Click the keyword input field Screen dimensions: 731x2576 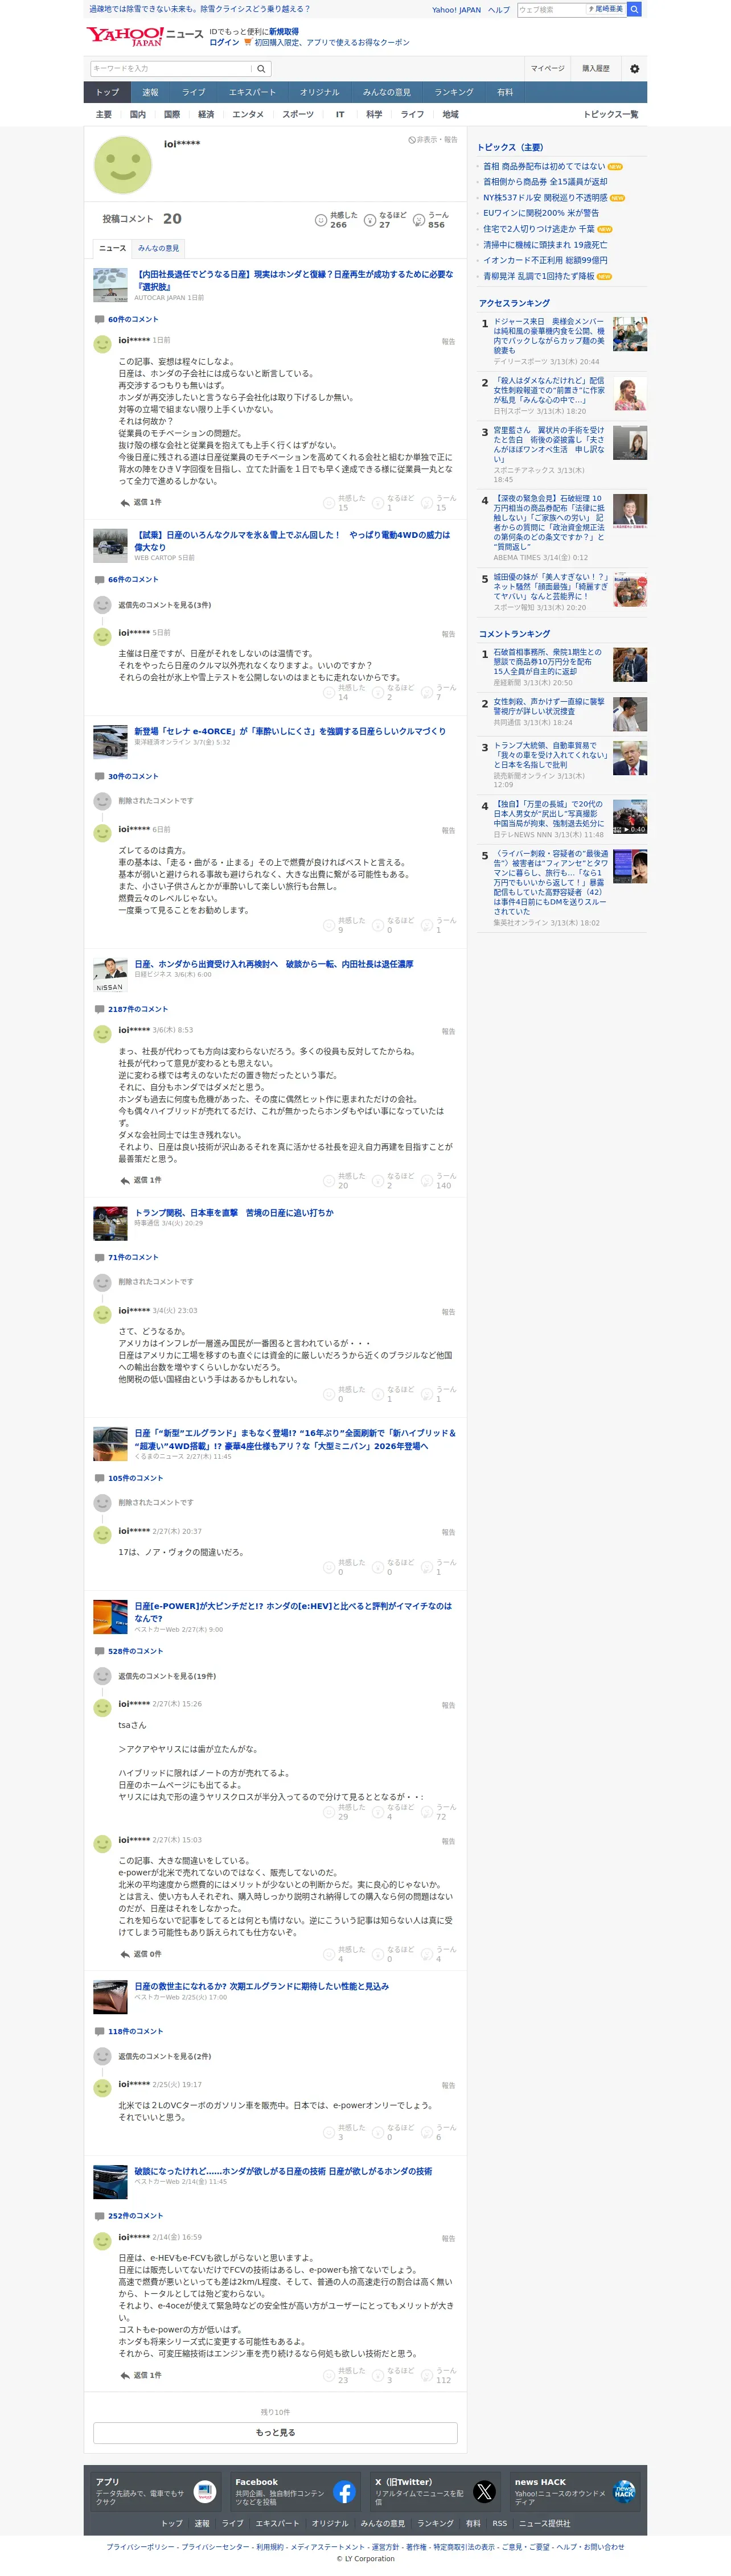click(170, 69)
